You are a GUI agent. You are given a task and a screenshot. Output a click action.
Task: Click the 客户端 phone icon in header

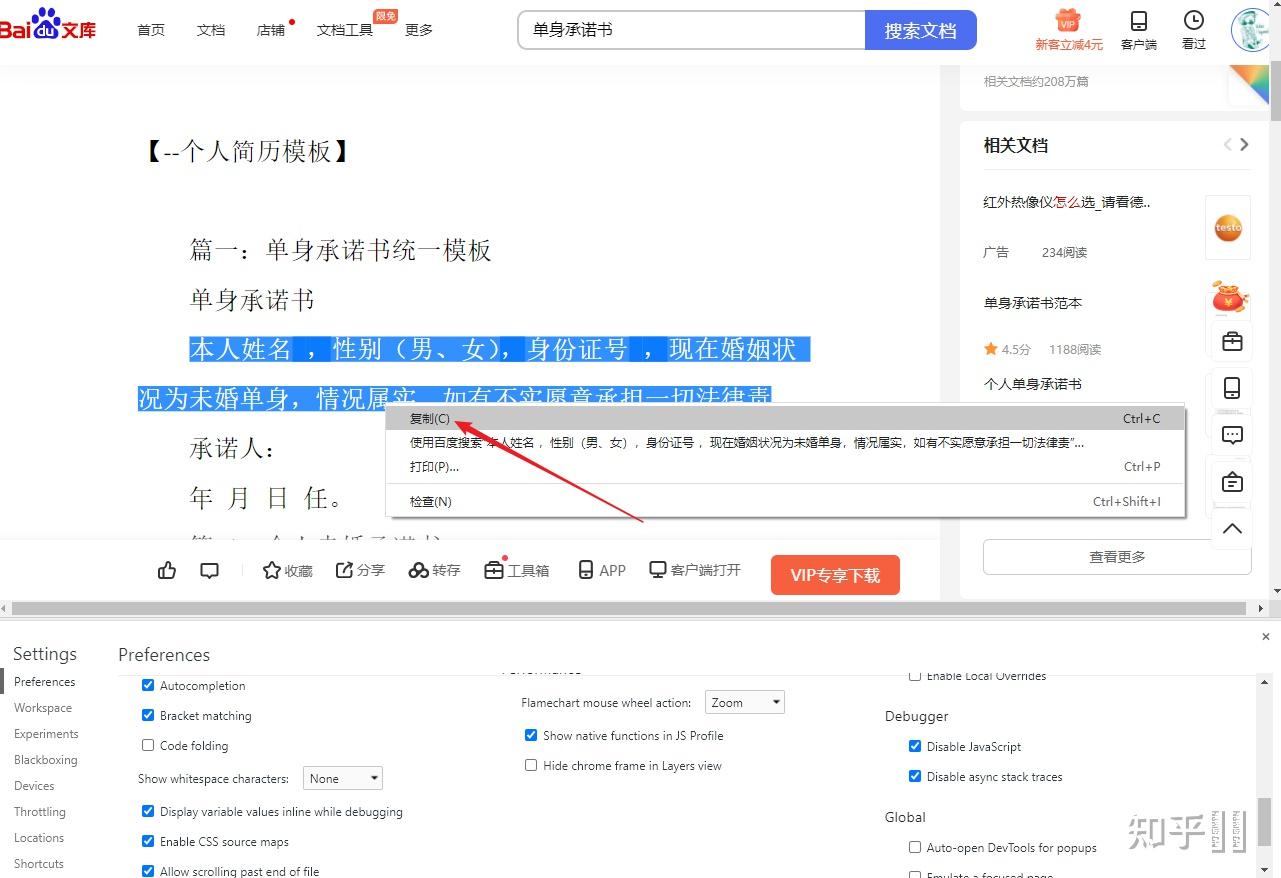tap(1138, 21)
